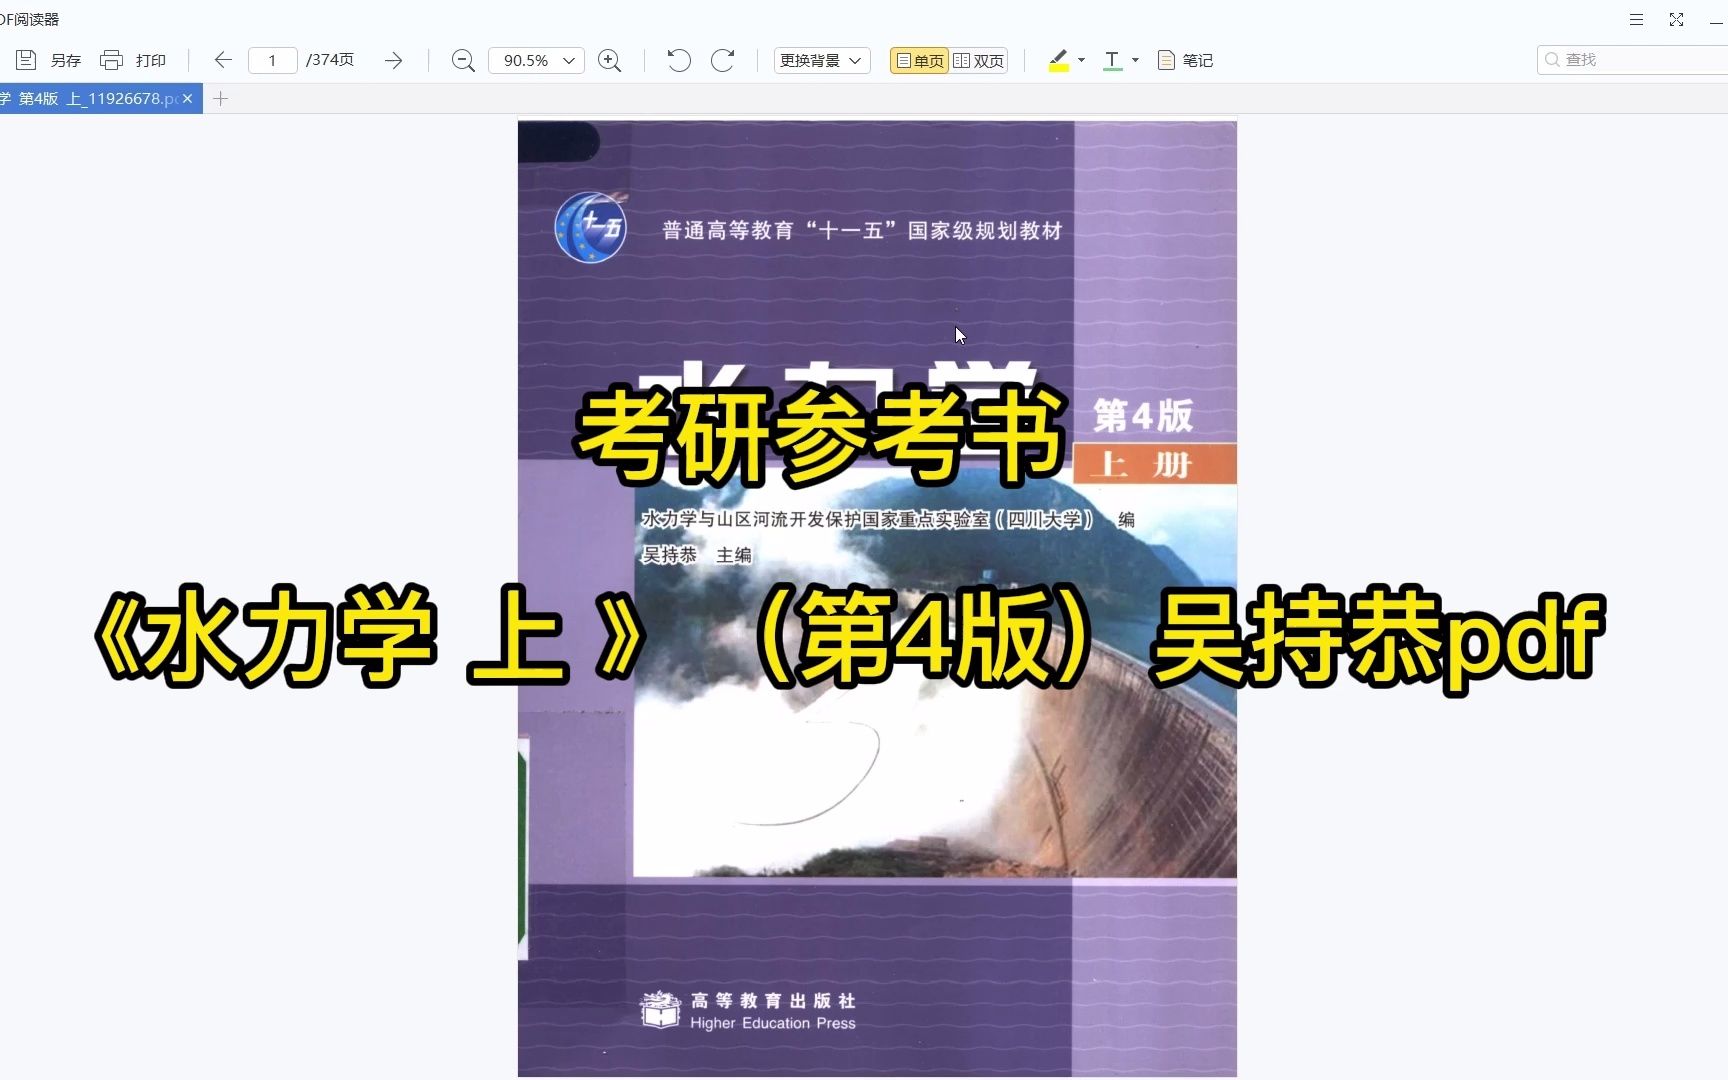Click the Save As (另存) icon
Screen dimensions: 1728x1080
[x=26, y=60]
